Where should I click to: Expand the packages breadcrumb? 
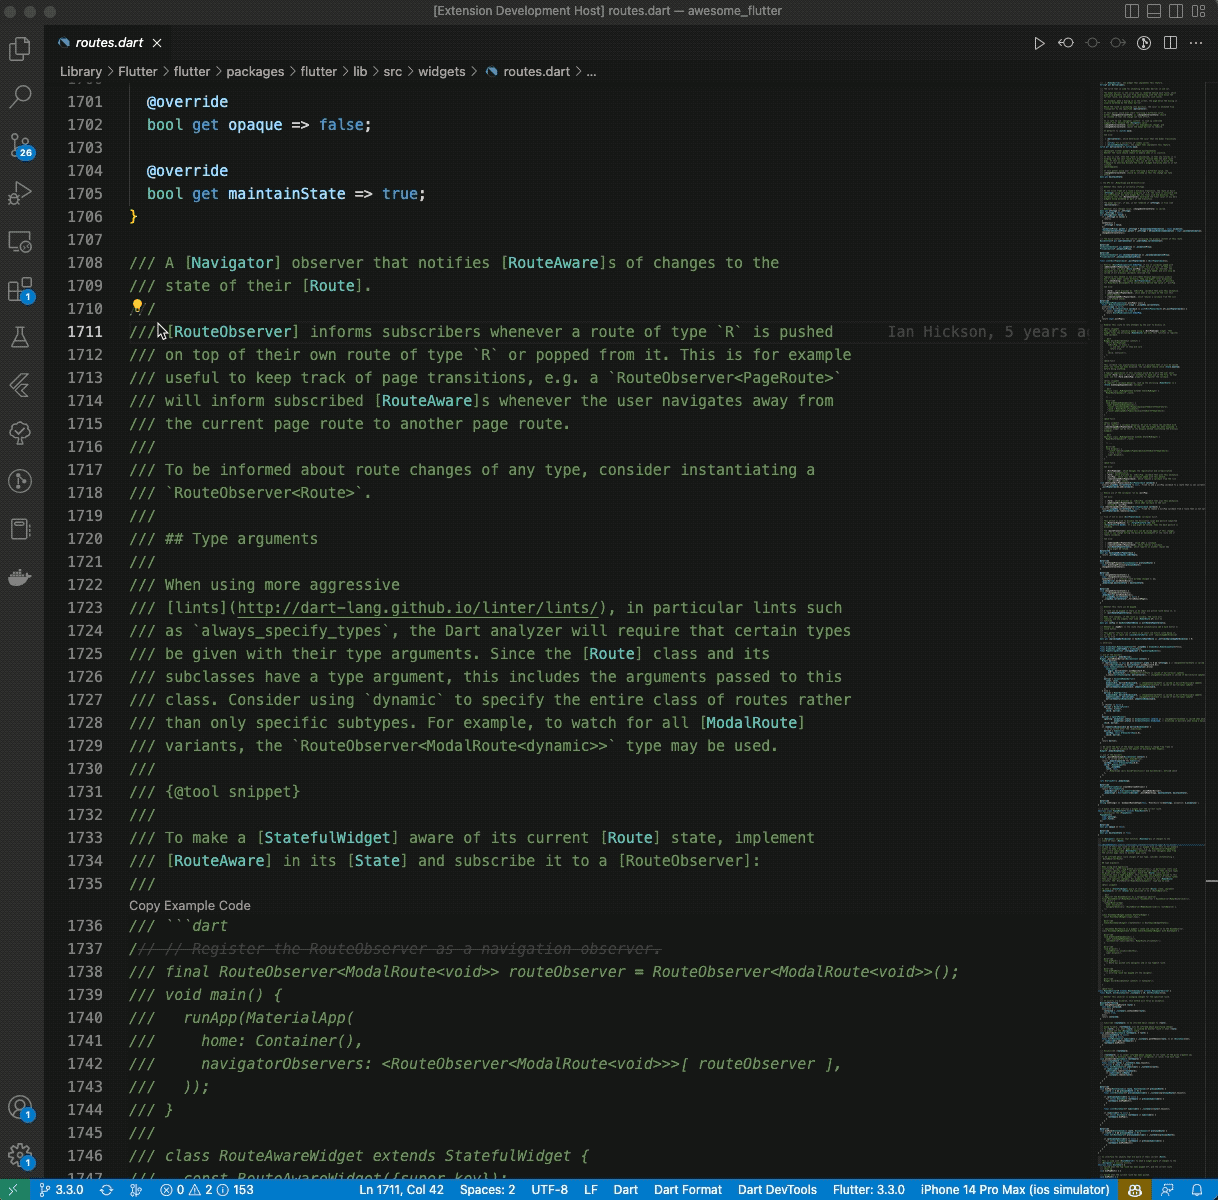tap(255, 71)
